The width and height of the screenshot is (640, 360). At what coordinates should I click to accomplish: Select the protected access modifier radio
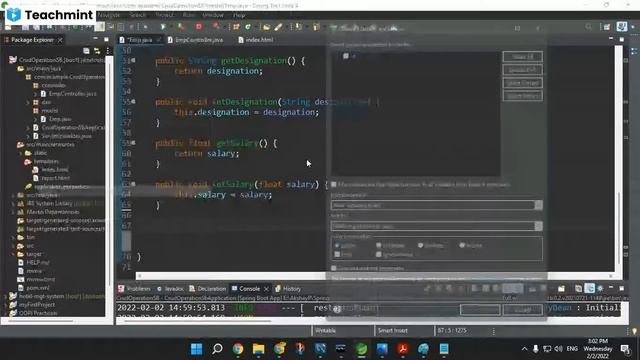(x=379, y=245)
